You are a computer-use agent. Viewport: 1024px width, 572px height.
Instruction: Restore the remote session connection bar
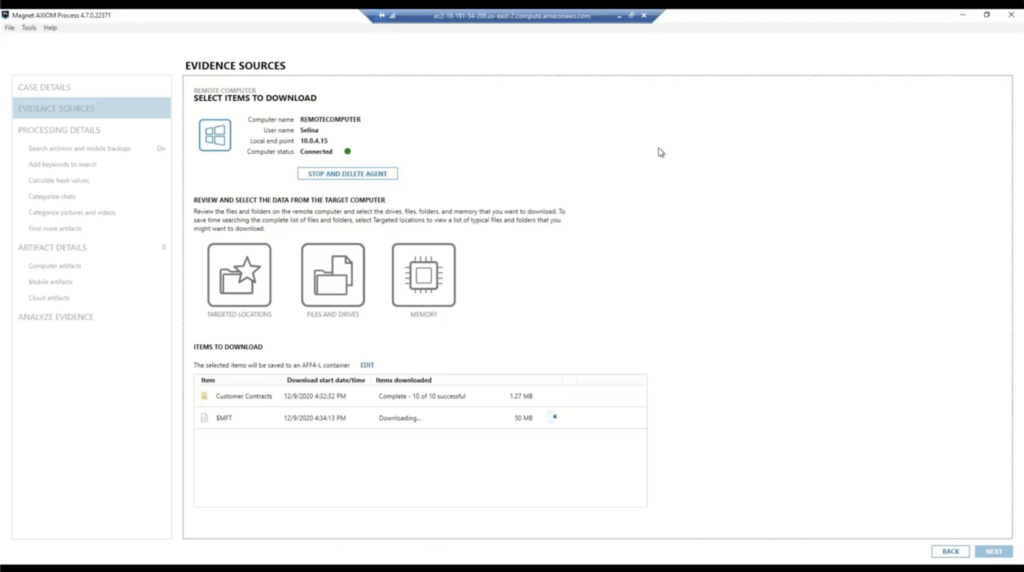[x=632, y=16]
